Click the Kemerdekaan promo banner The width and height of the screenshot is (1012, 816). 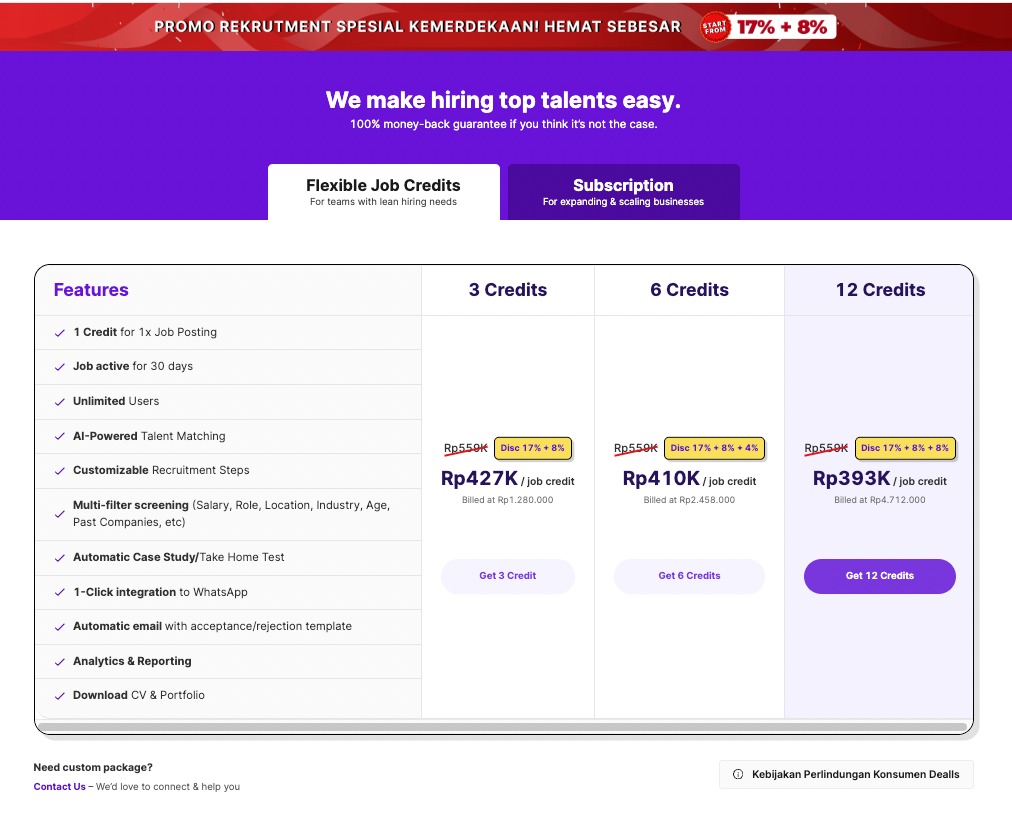pyautogui.click(x=420, y=27)
